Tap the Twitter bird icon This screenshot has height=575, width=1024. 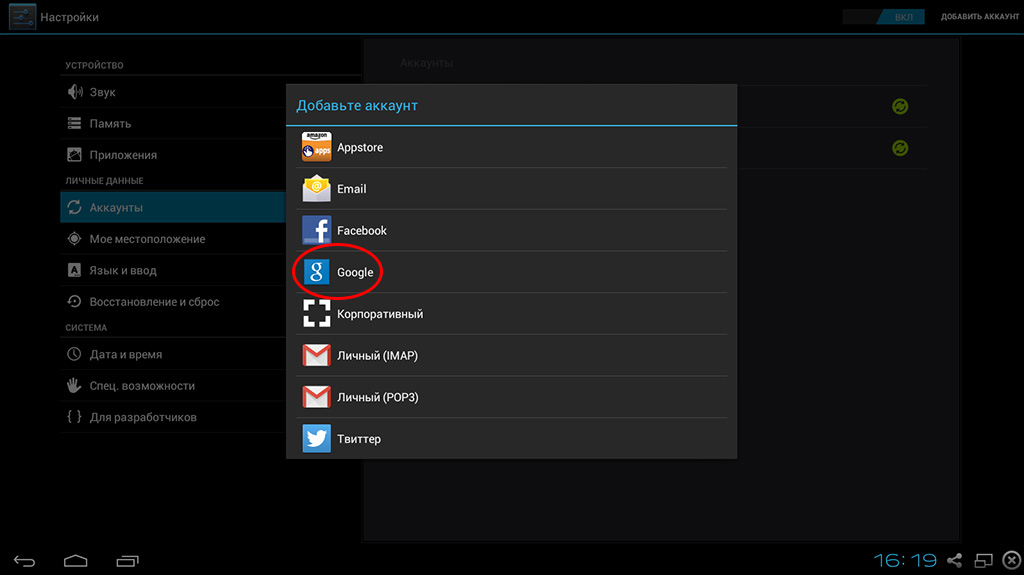pyautogui.click(x=316, y=438)
